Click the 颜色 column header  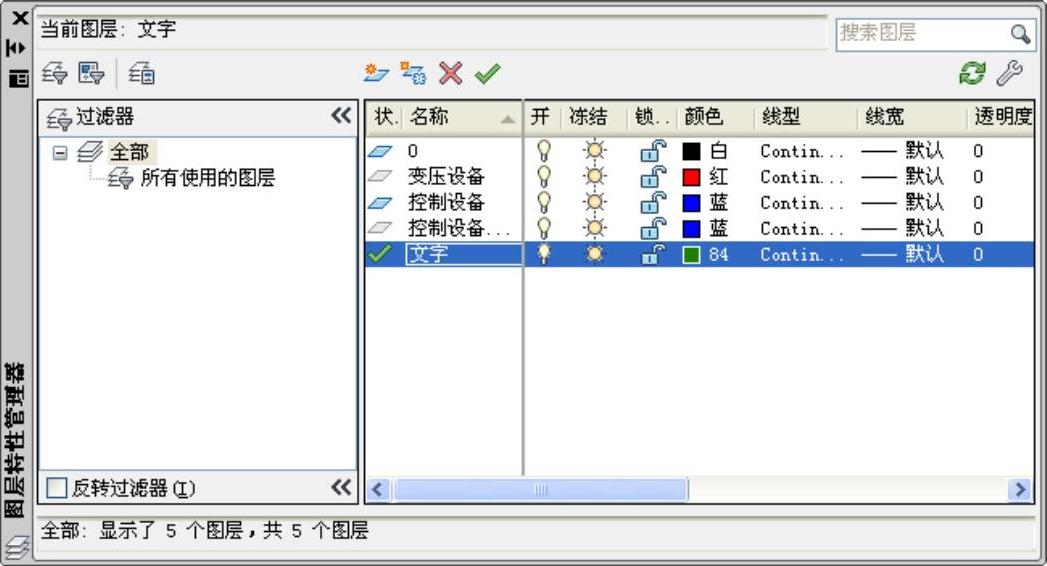703,117
